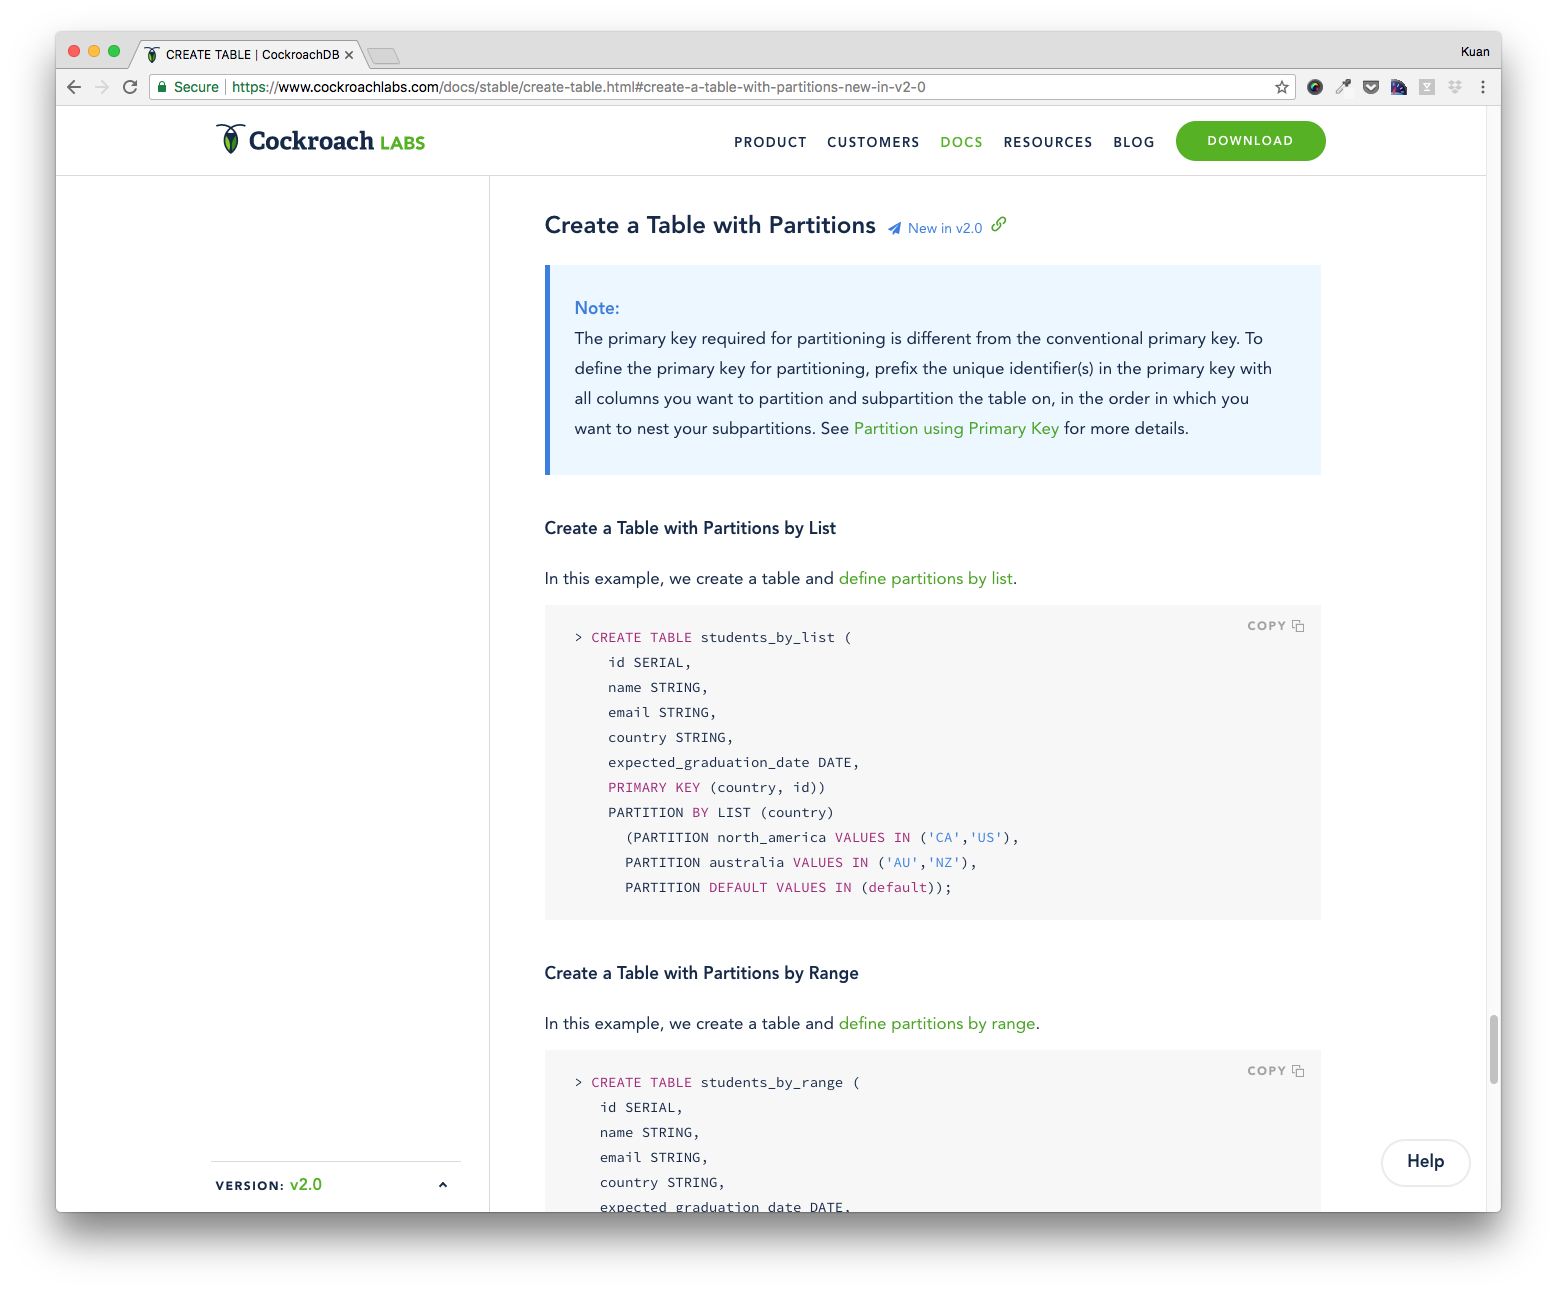Open the CUSTOMERS menu item
1557x1292 pixels.
coord(873,142)
